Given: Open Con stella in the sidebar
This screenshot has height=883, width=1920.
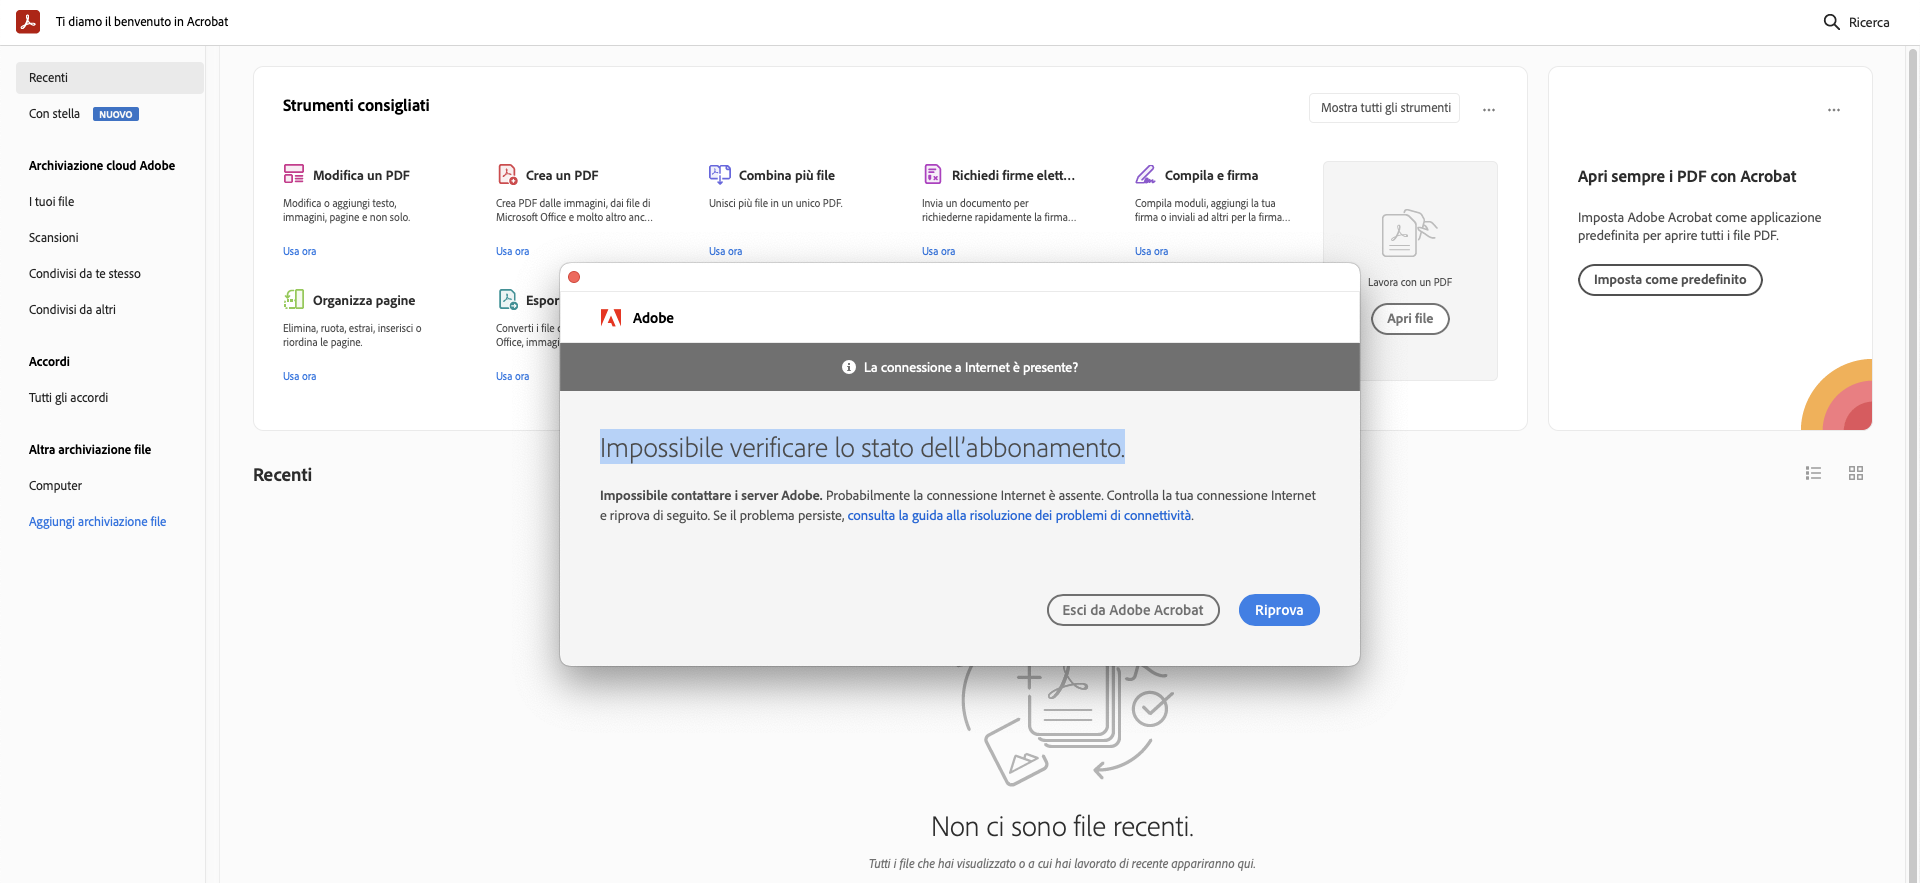Looking at the screenshot, I should click(x=54, y=114).
